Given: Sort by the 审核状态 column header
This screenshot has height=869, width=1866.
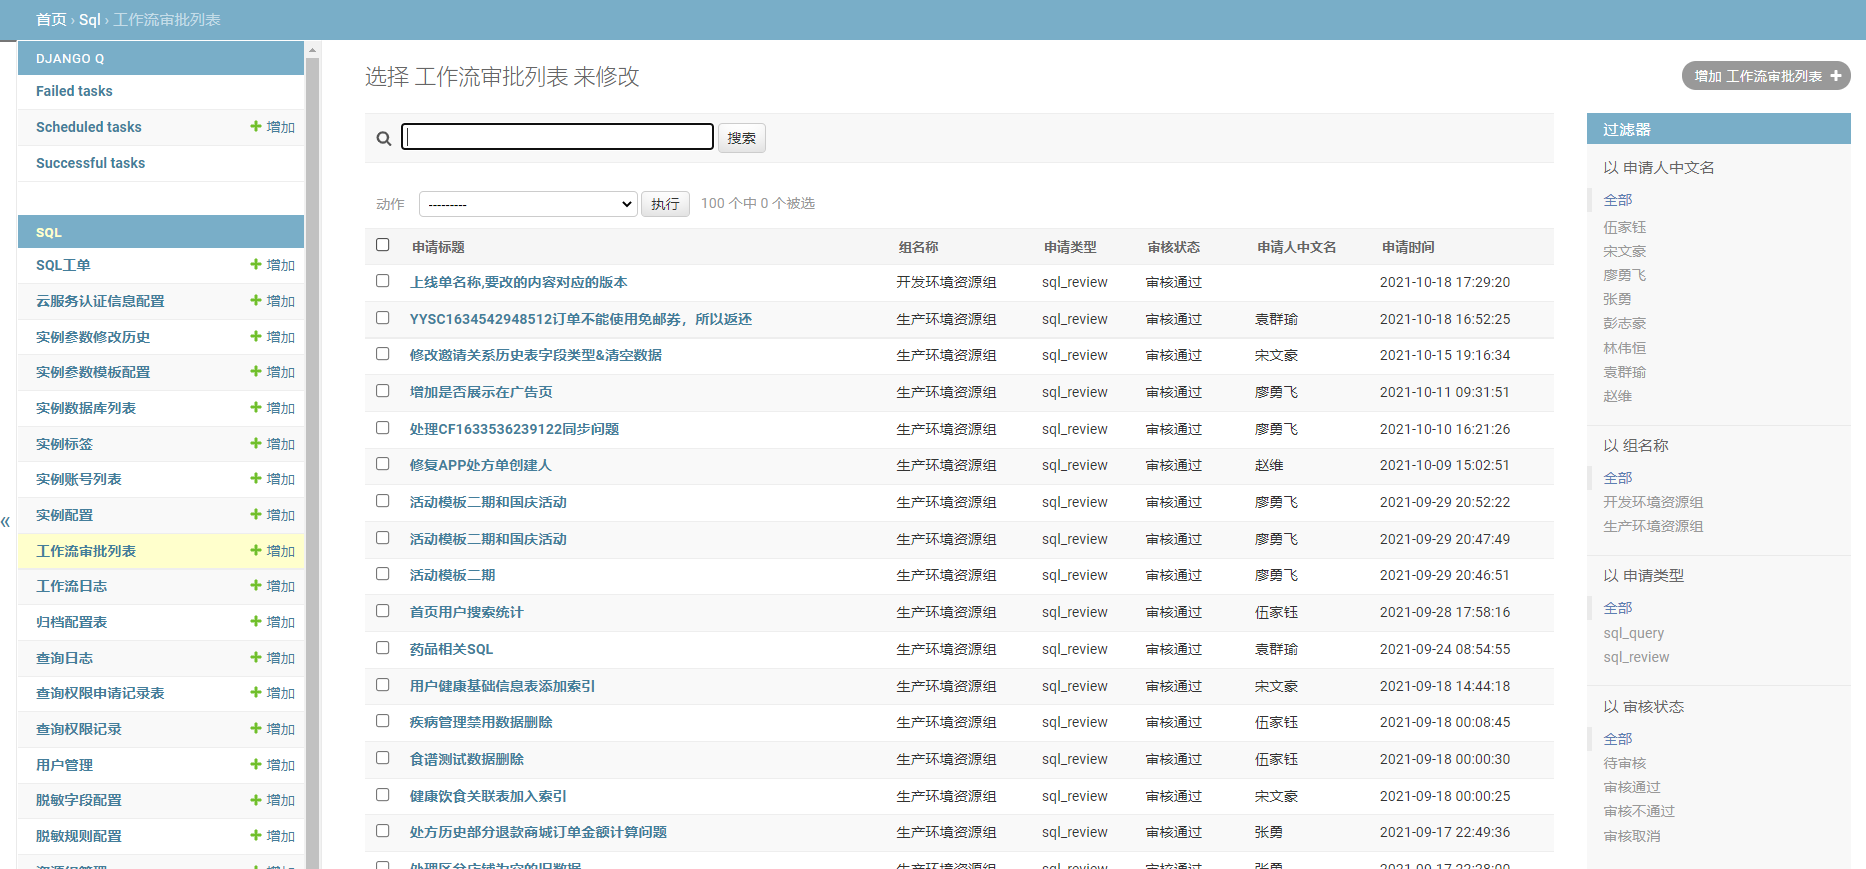Looking at the screenshot, I should [x=1173, y=247].
